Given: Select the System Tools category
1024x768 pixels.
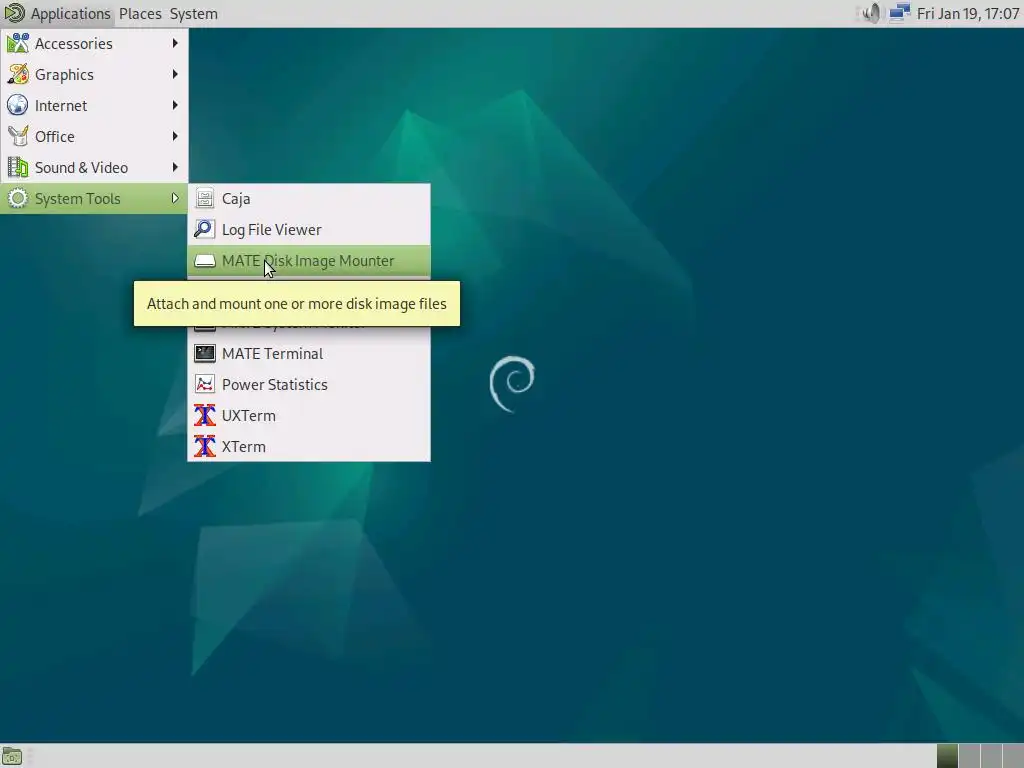Looking at the screenshot, I should tap(94, 199).
